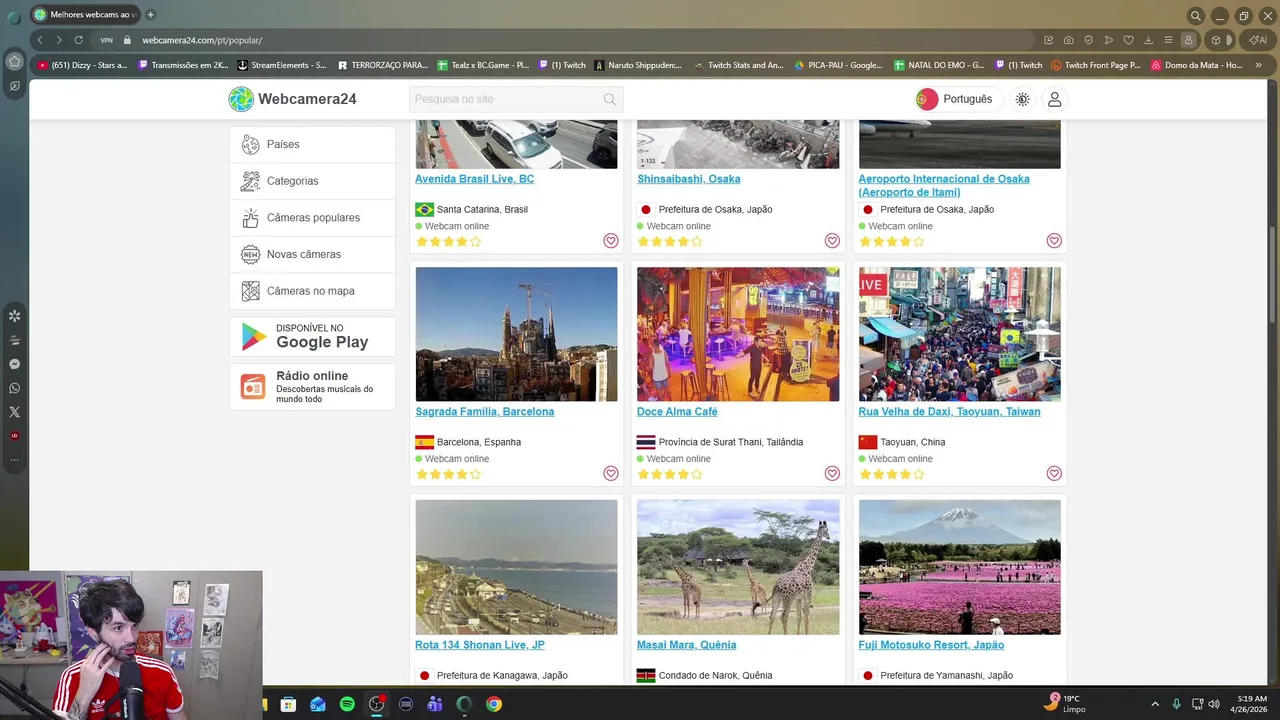Viewport: 1280px width, 720px height.
Task: Open Google Play download banner
Action: coord(312,337)
